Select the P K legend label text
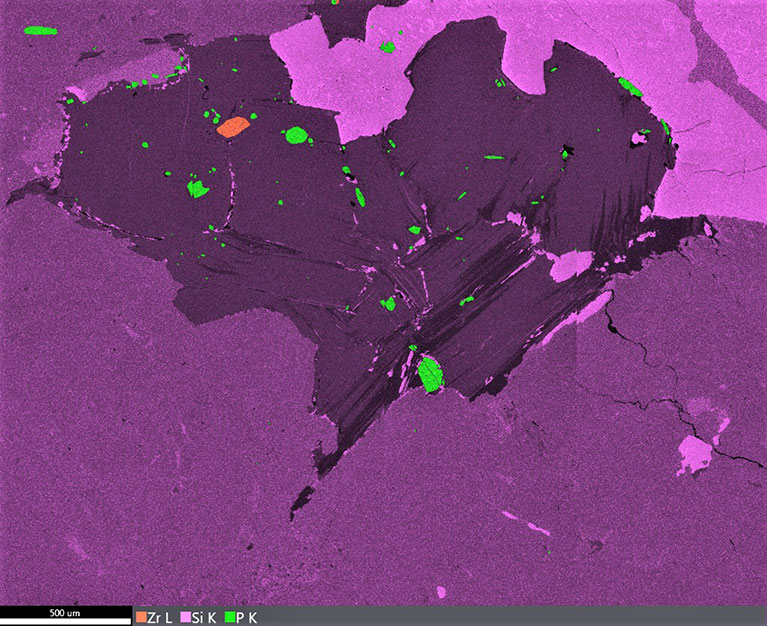The height and width of the screenshot is (626, 767). coord(247,618)
